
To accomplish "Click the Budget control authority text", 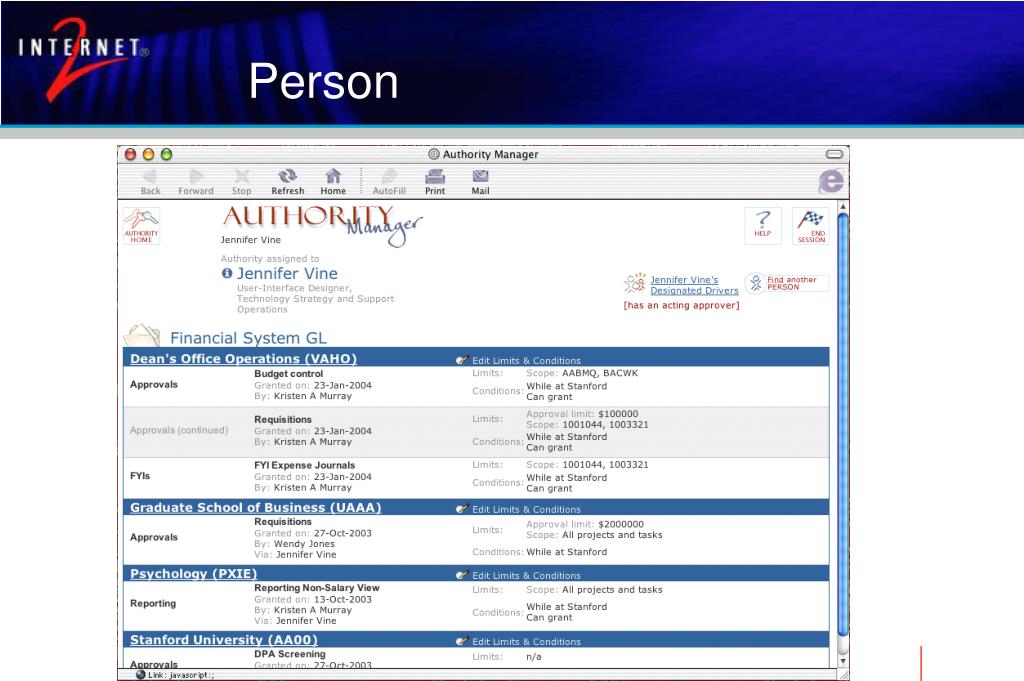I will click(289, 373).
